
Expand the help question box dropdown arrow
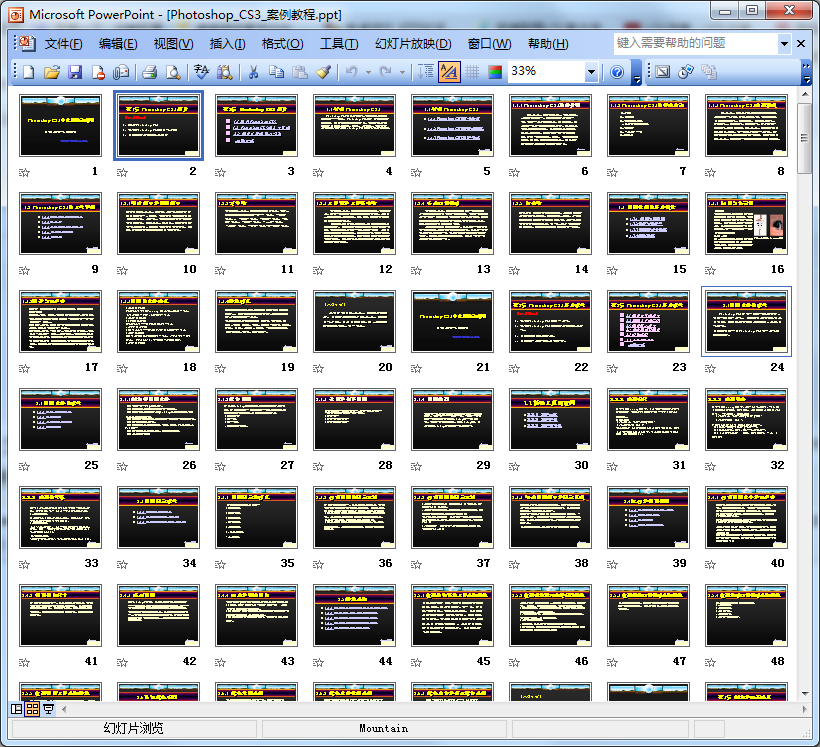point(784,44)
